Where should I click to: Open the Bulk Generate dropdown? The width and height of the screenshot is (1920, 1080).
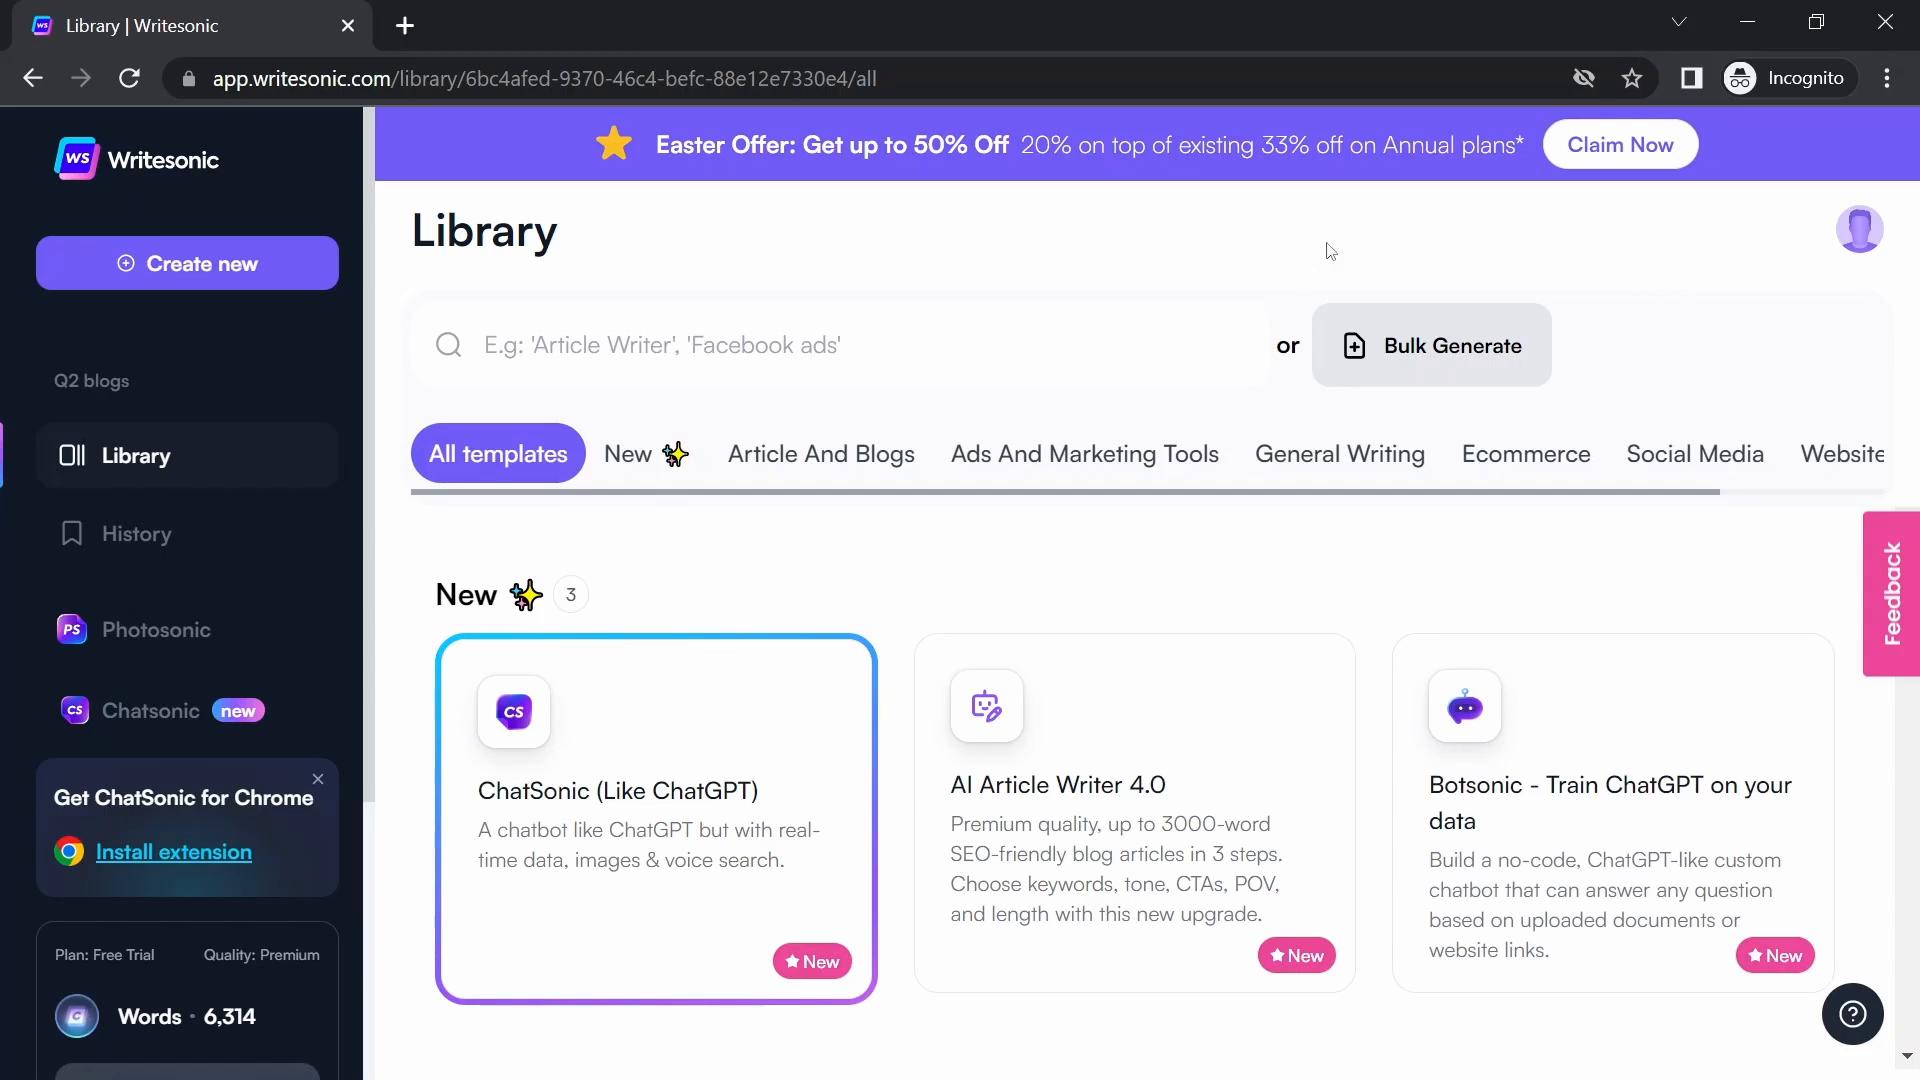1432,344
